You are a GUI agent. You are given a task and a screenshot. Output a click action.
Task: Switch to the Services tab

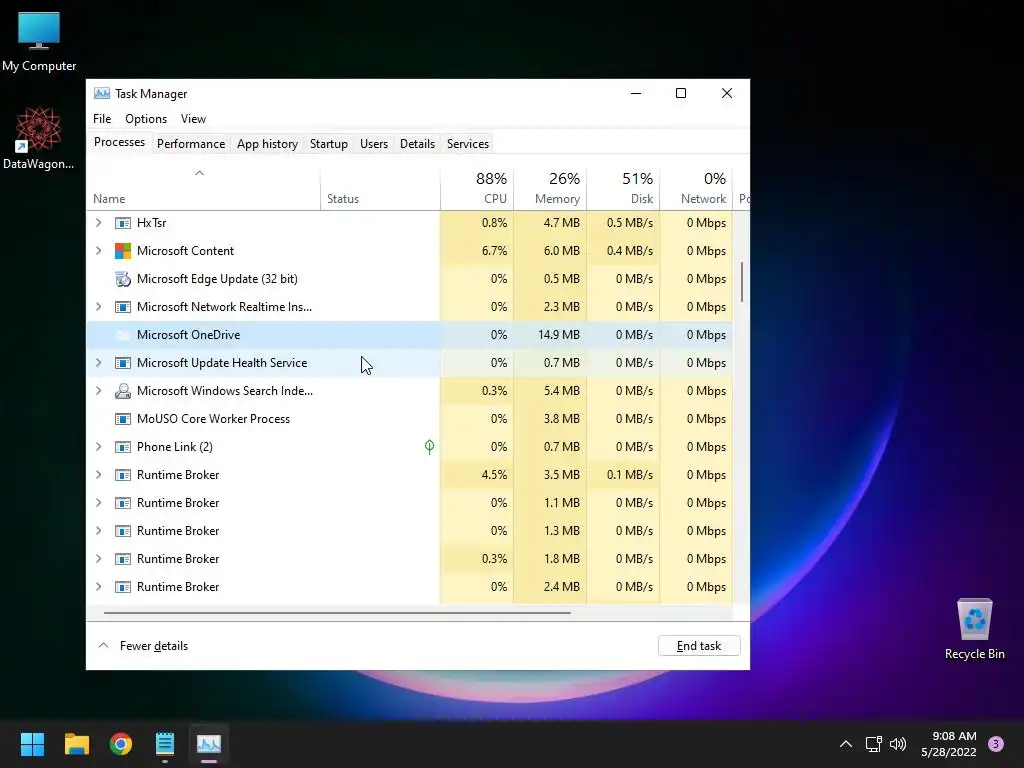pyautogui.click(x=468, y=144)
